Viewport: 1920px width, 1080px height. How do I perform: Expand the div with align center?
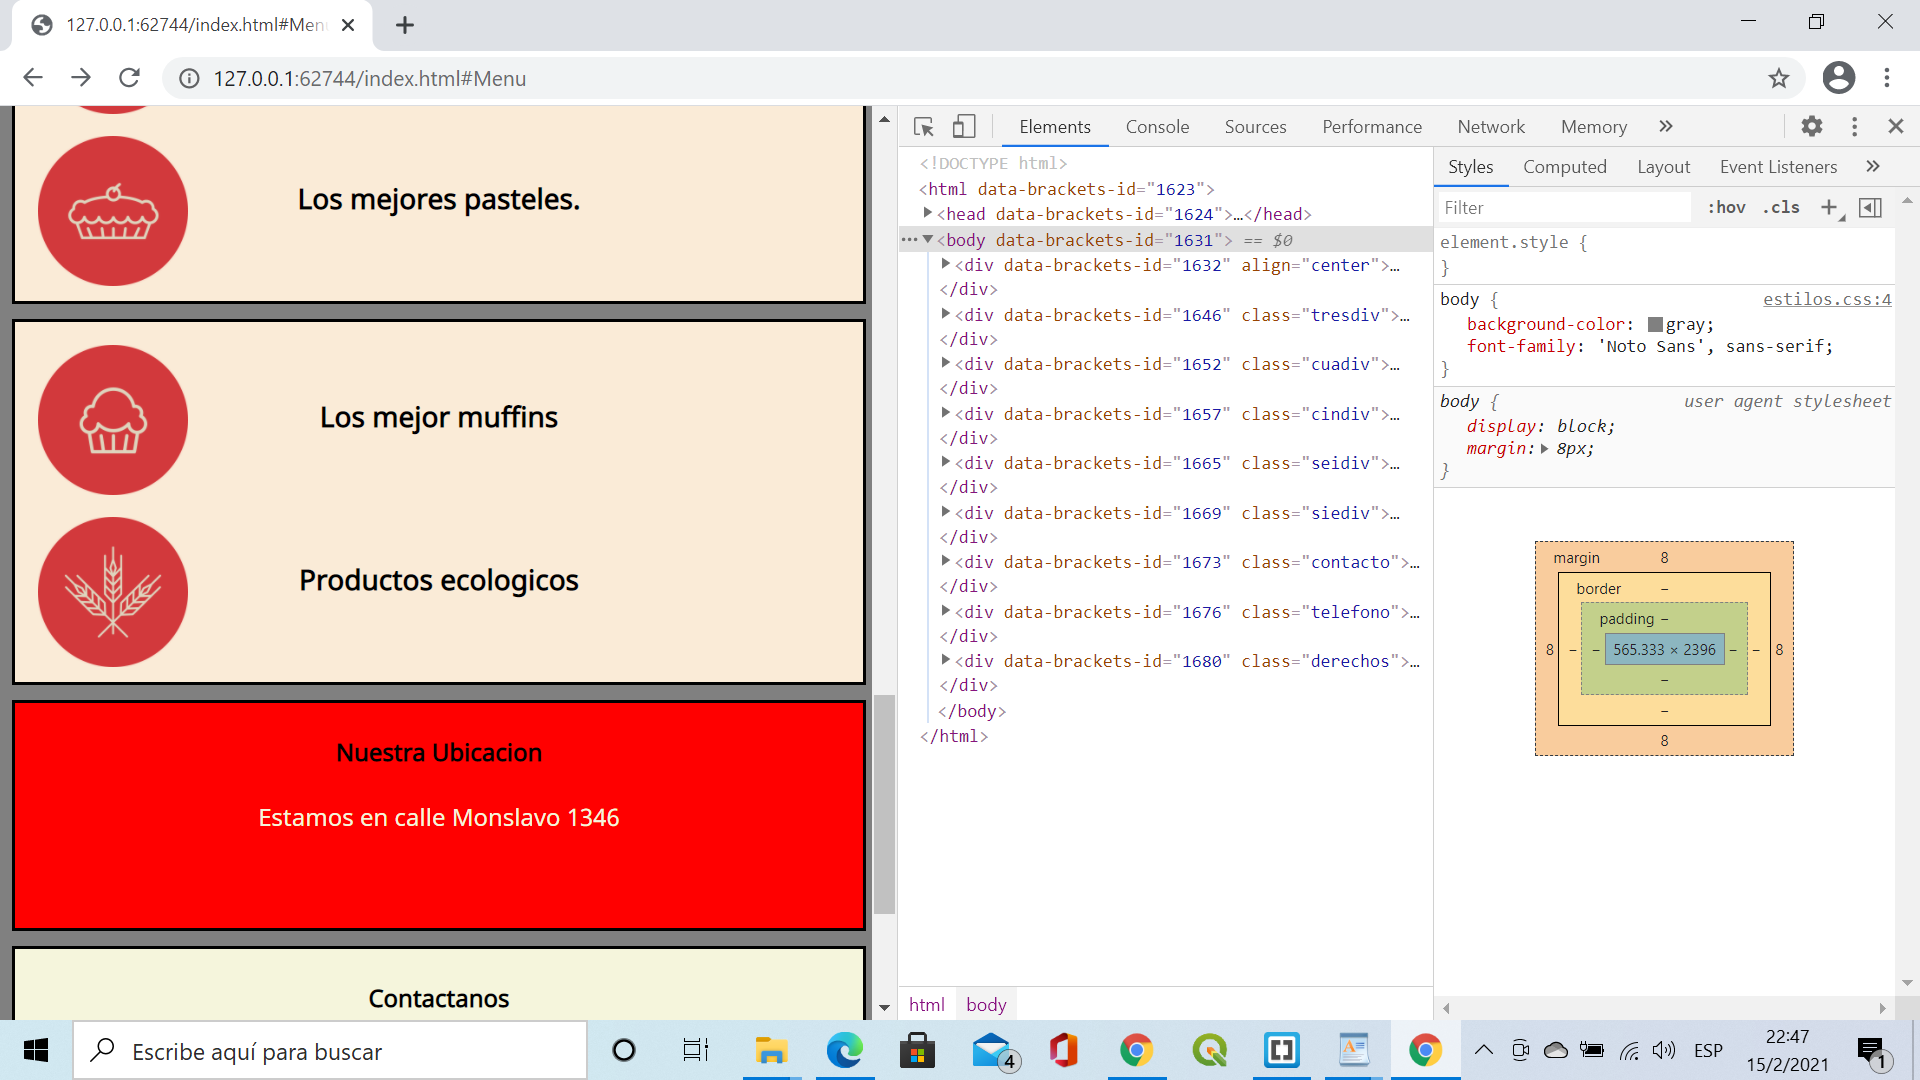click(x=945, y=264)
